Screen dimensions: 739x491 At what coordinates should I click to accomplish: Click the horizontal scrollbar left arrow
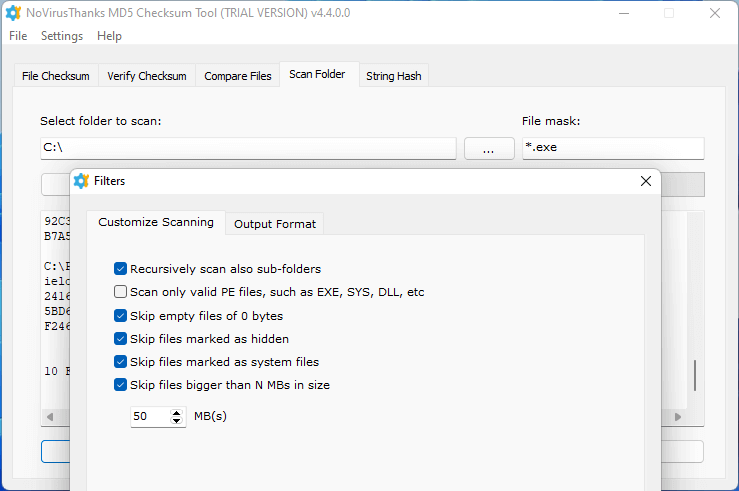(50, 417)
